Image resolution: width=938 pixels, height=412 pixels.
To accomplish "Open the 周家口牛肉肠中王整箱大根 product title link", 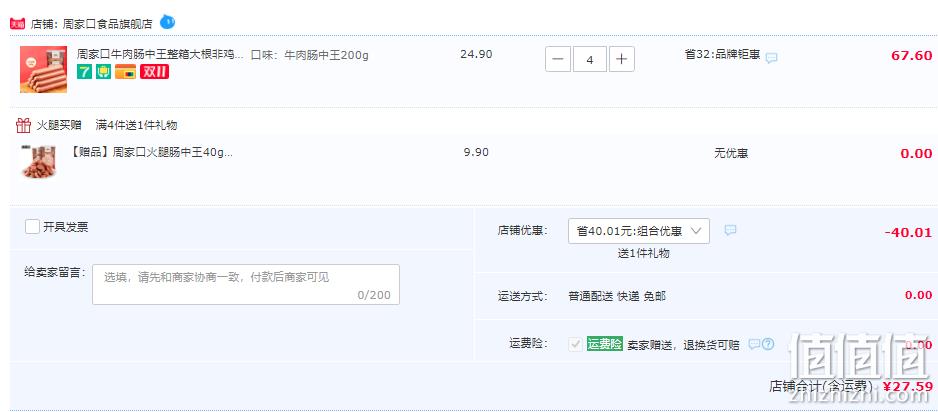I will point(160,54).
